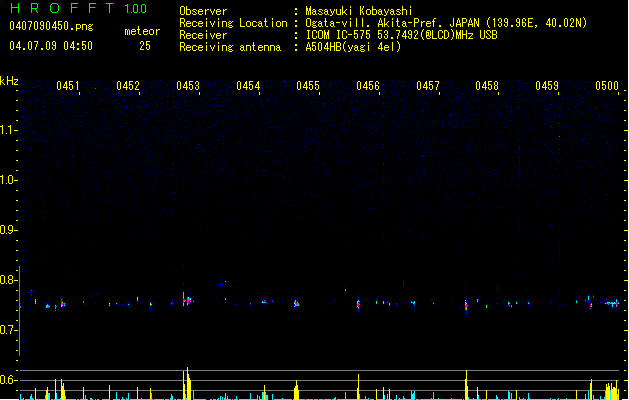This screenshot has width=629, height=400.
Task: Click the 0.7 frequency axis label
Action: click(7, 330)
